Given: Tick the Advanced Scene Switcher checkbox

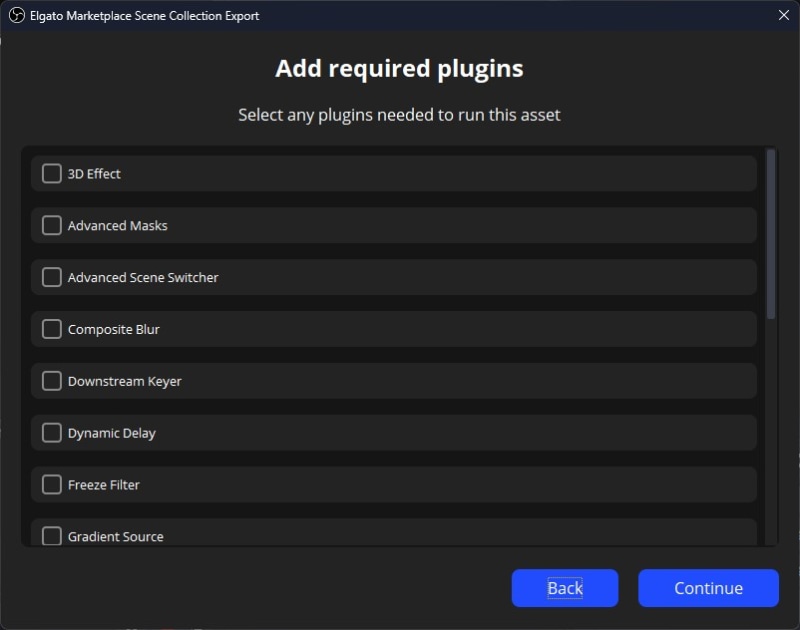Looking at the screenshot, I should [x=52, y=277].
